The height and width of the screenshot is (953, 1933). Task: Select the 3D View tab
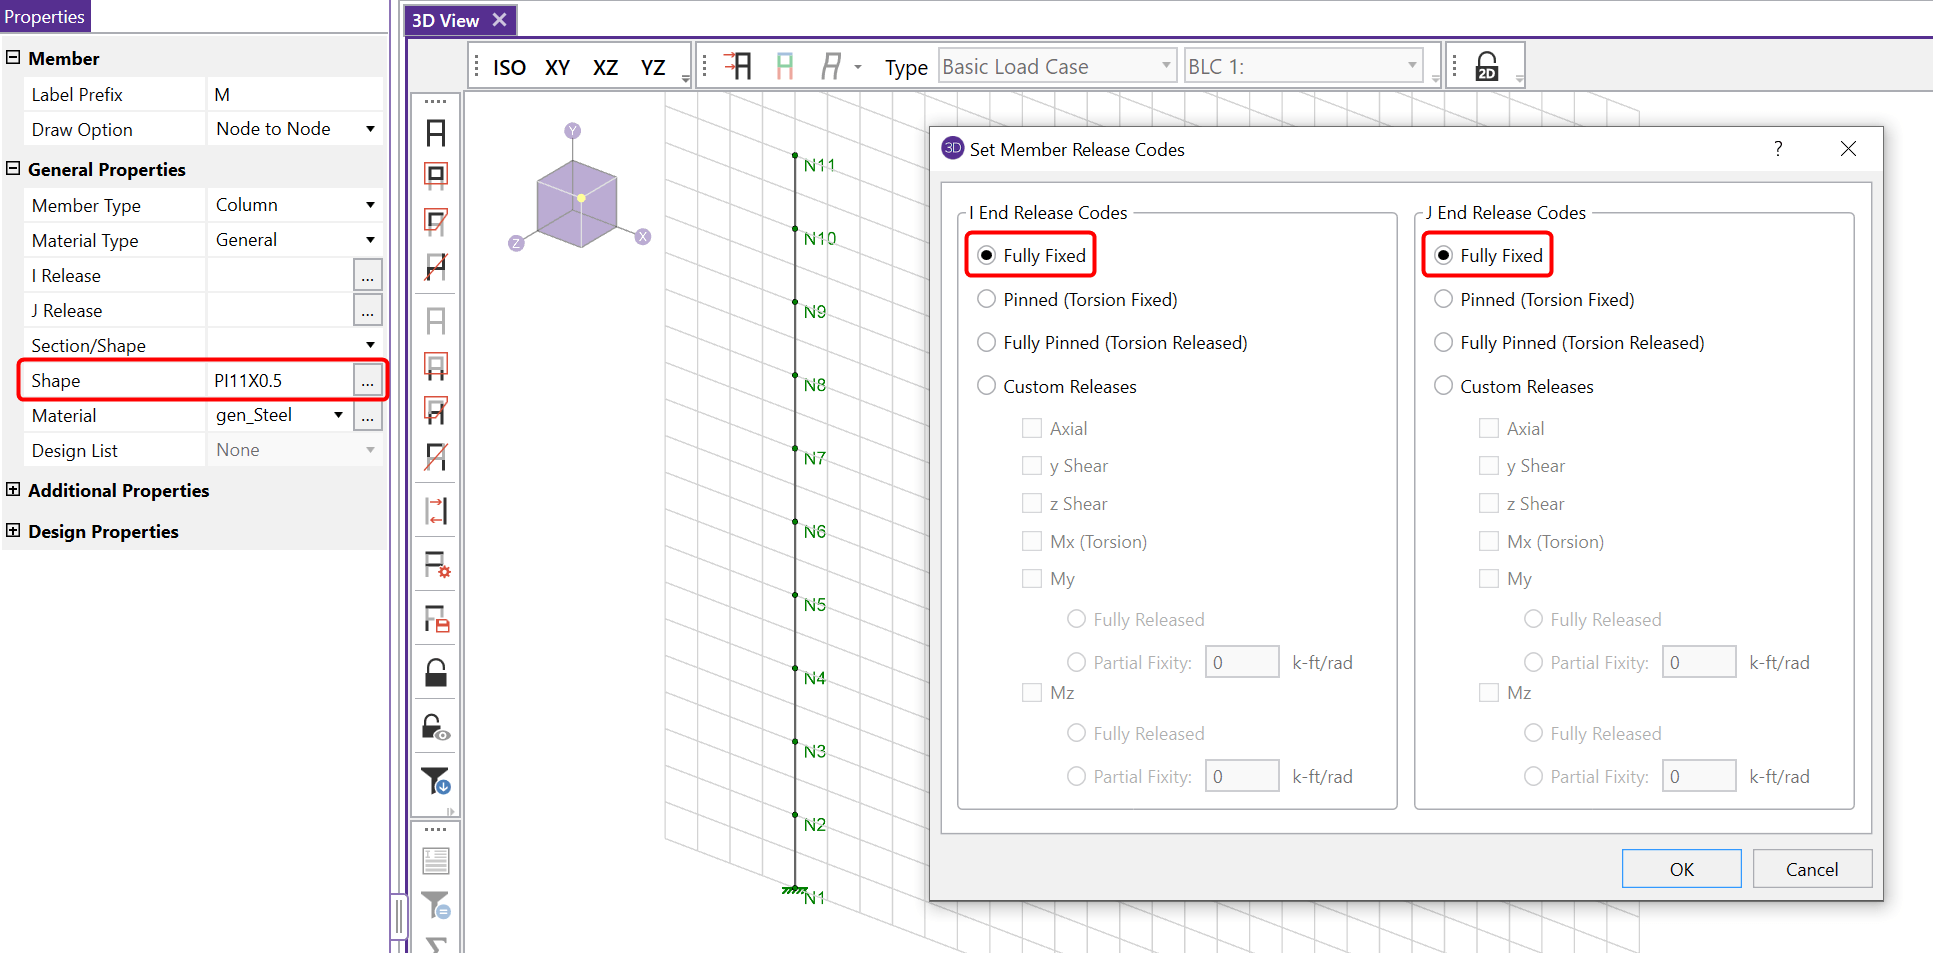click(x=446, y=20)
